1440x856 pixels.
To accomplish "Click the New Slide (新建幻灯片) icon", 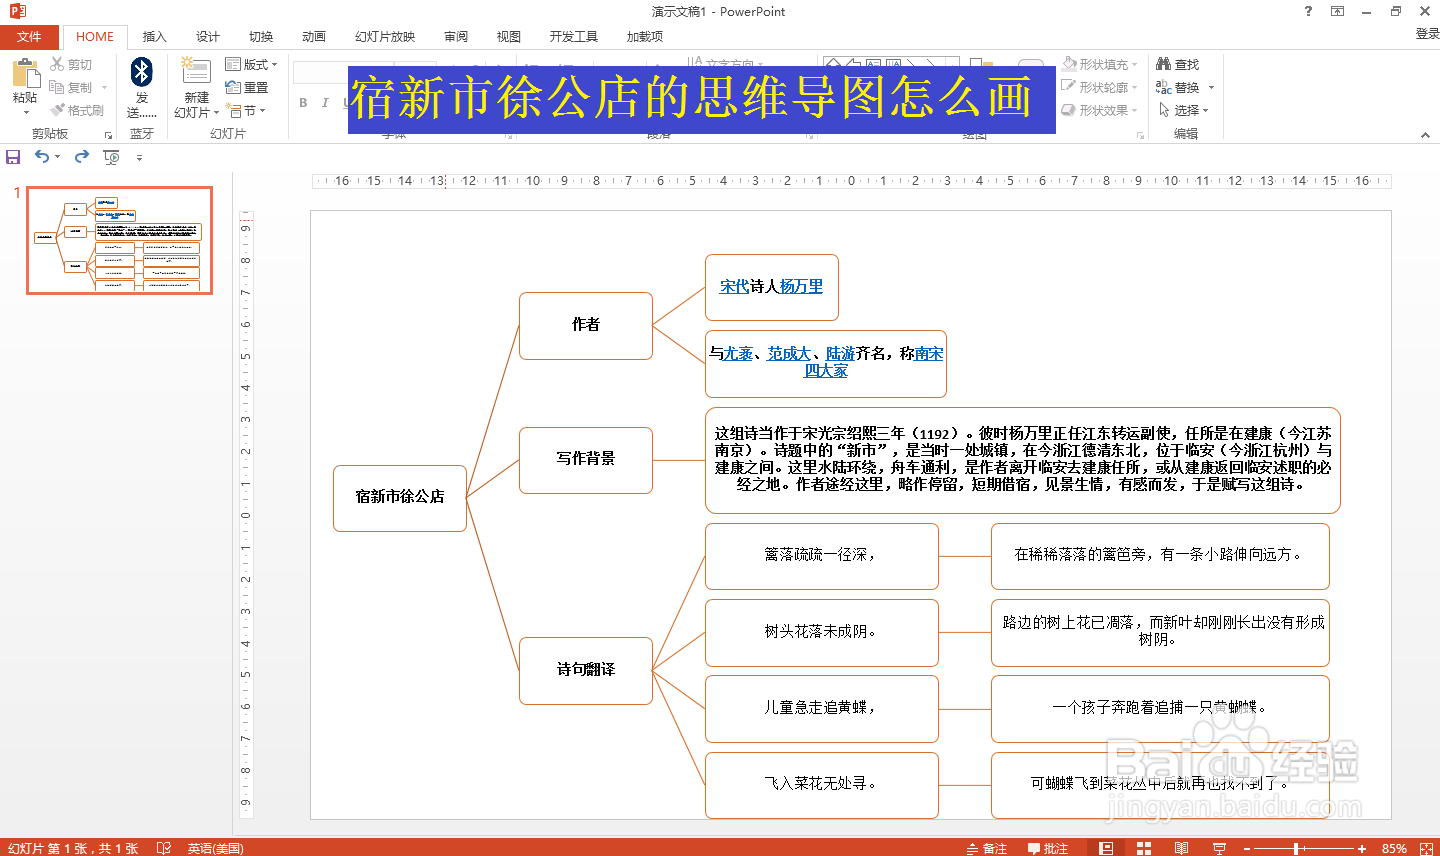I will tap(196, 72).
